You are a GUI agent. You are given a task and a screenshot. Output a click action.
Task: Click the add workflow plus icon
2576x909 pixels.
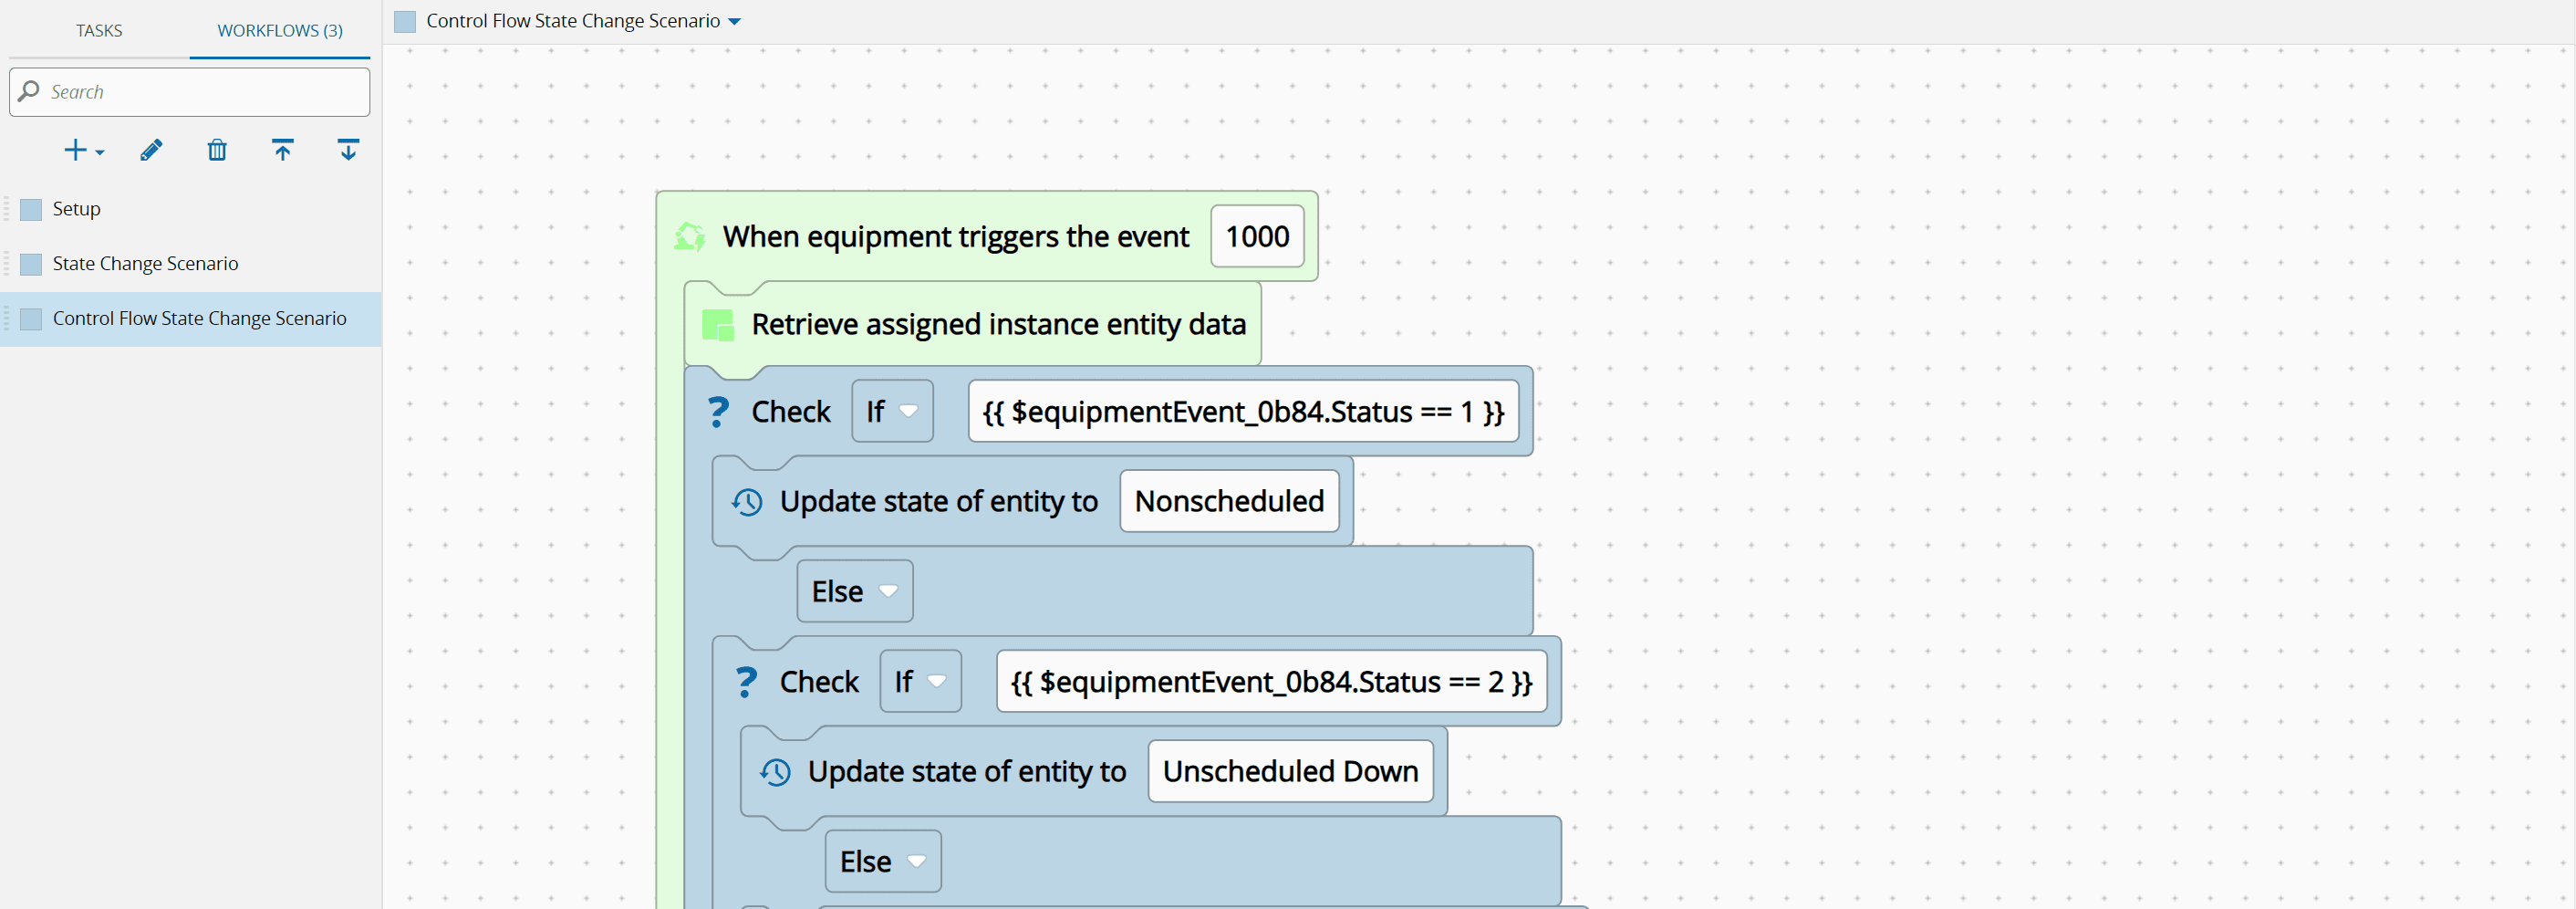[x=76, y=150]
